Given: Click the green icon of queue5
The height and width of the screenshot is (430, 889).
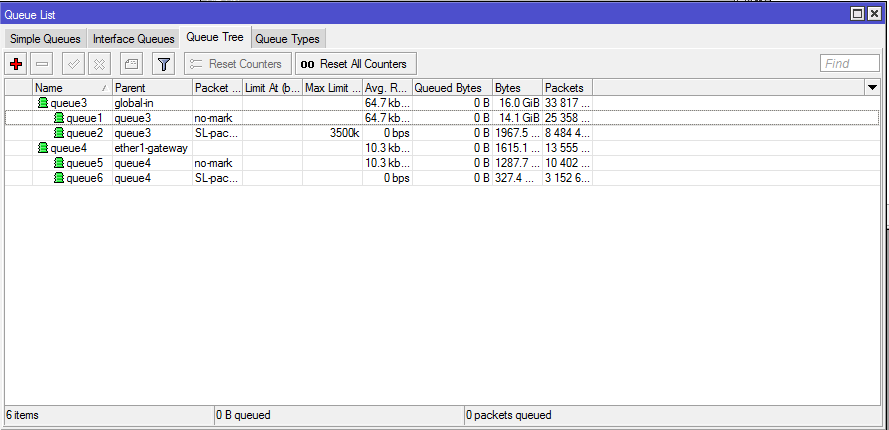Looking at the screenshot, I should 59,163.
